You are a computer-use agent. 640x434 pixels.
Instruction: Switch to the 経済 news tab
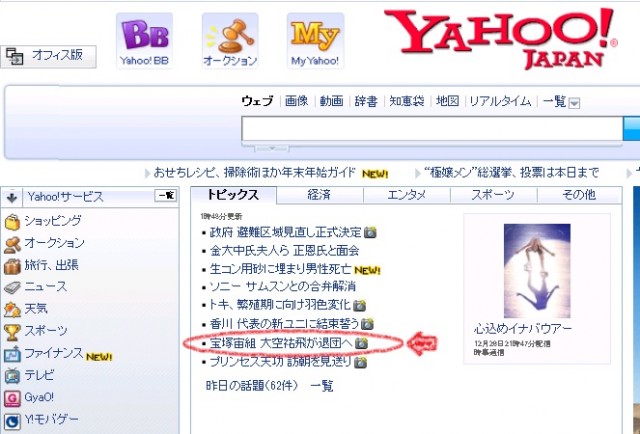[x=319, y=195]
